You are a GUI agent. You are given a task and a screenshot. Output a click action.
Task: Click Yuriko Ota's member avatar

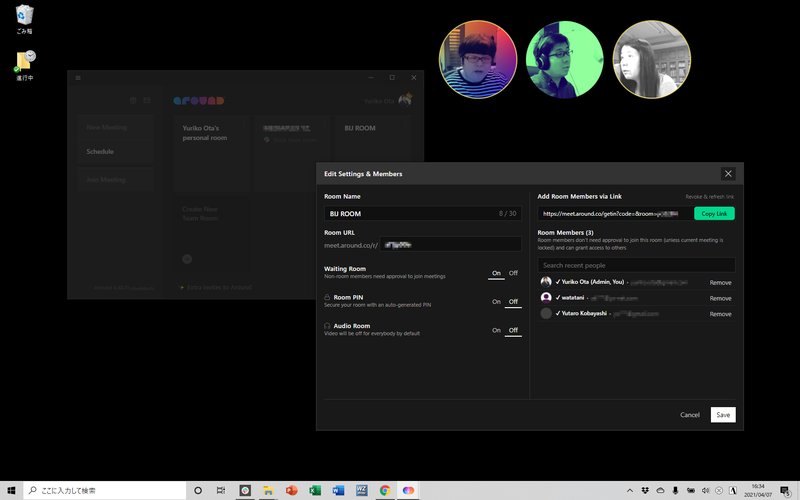[546, 282]
